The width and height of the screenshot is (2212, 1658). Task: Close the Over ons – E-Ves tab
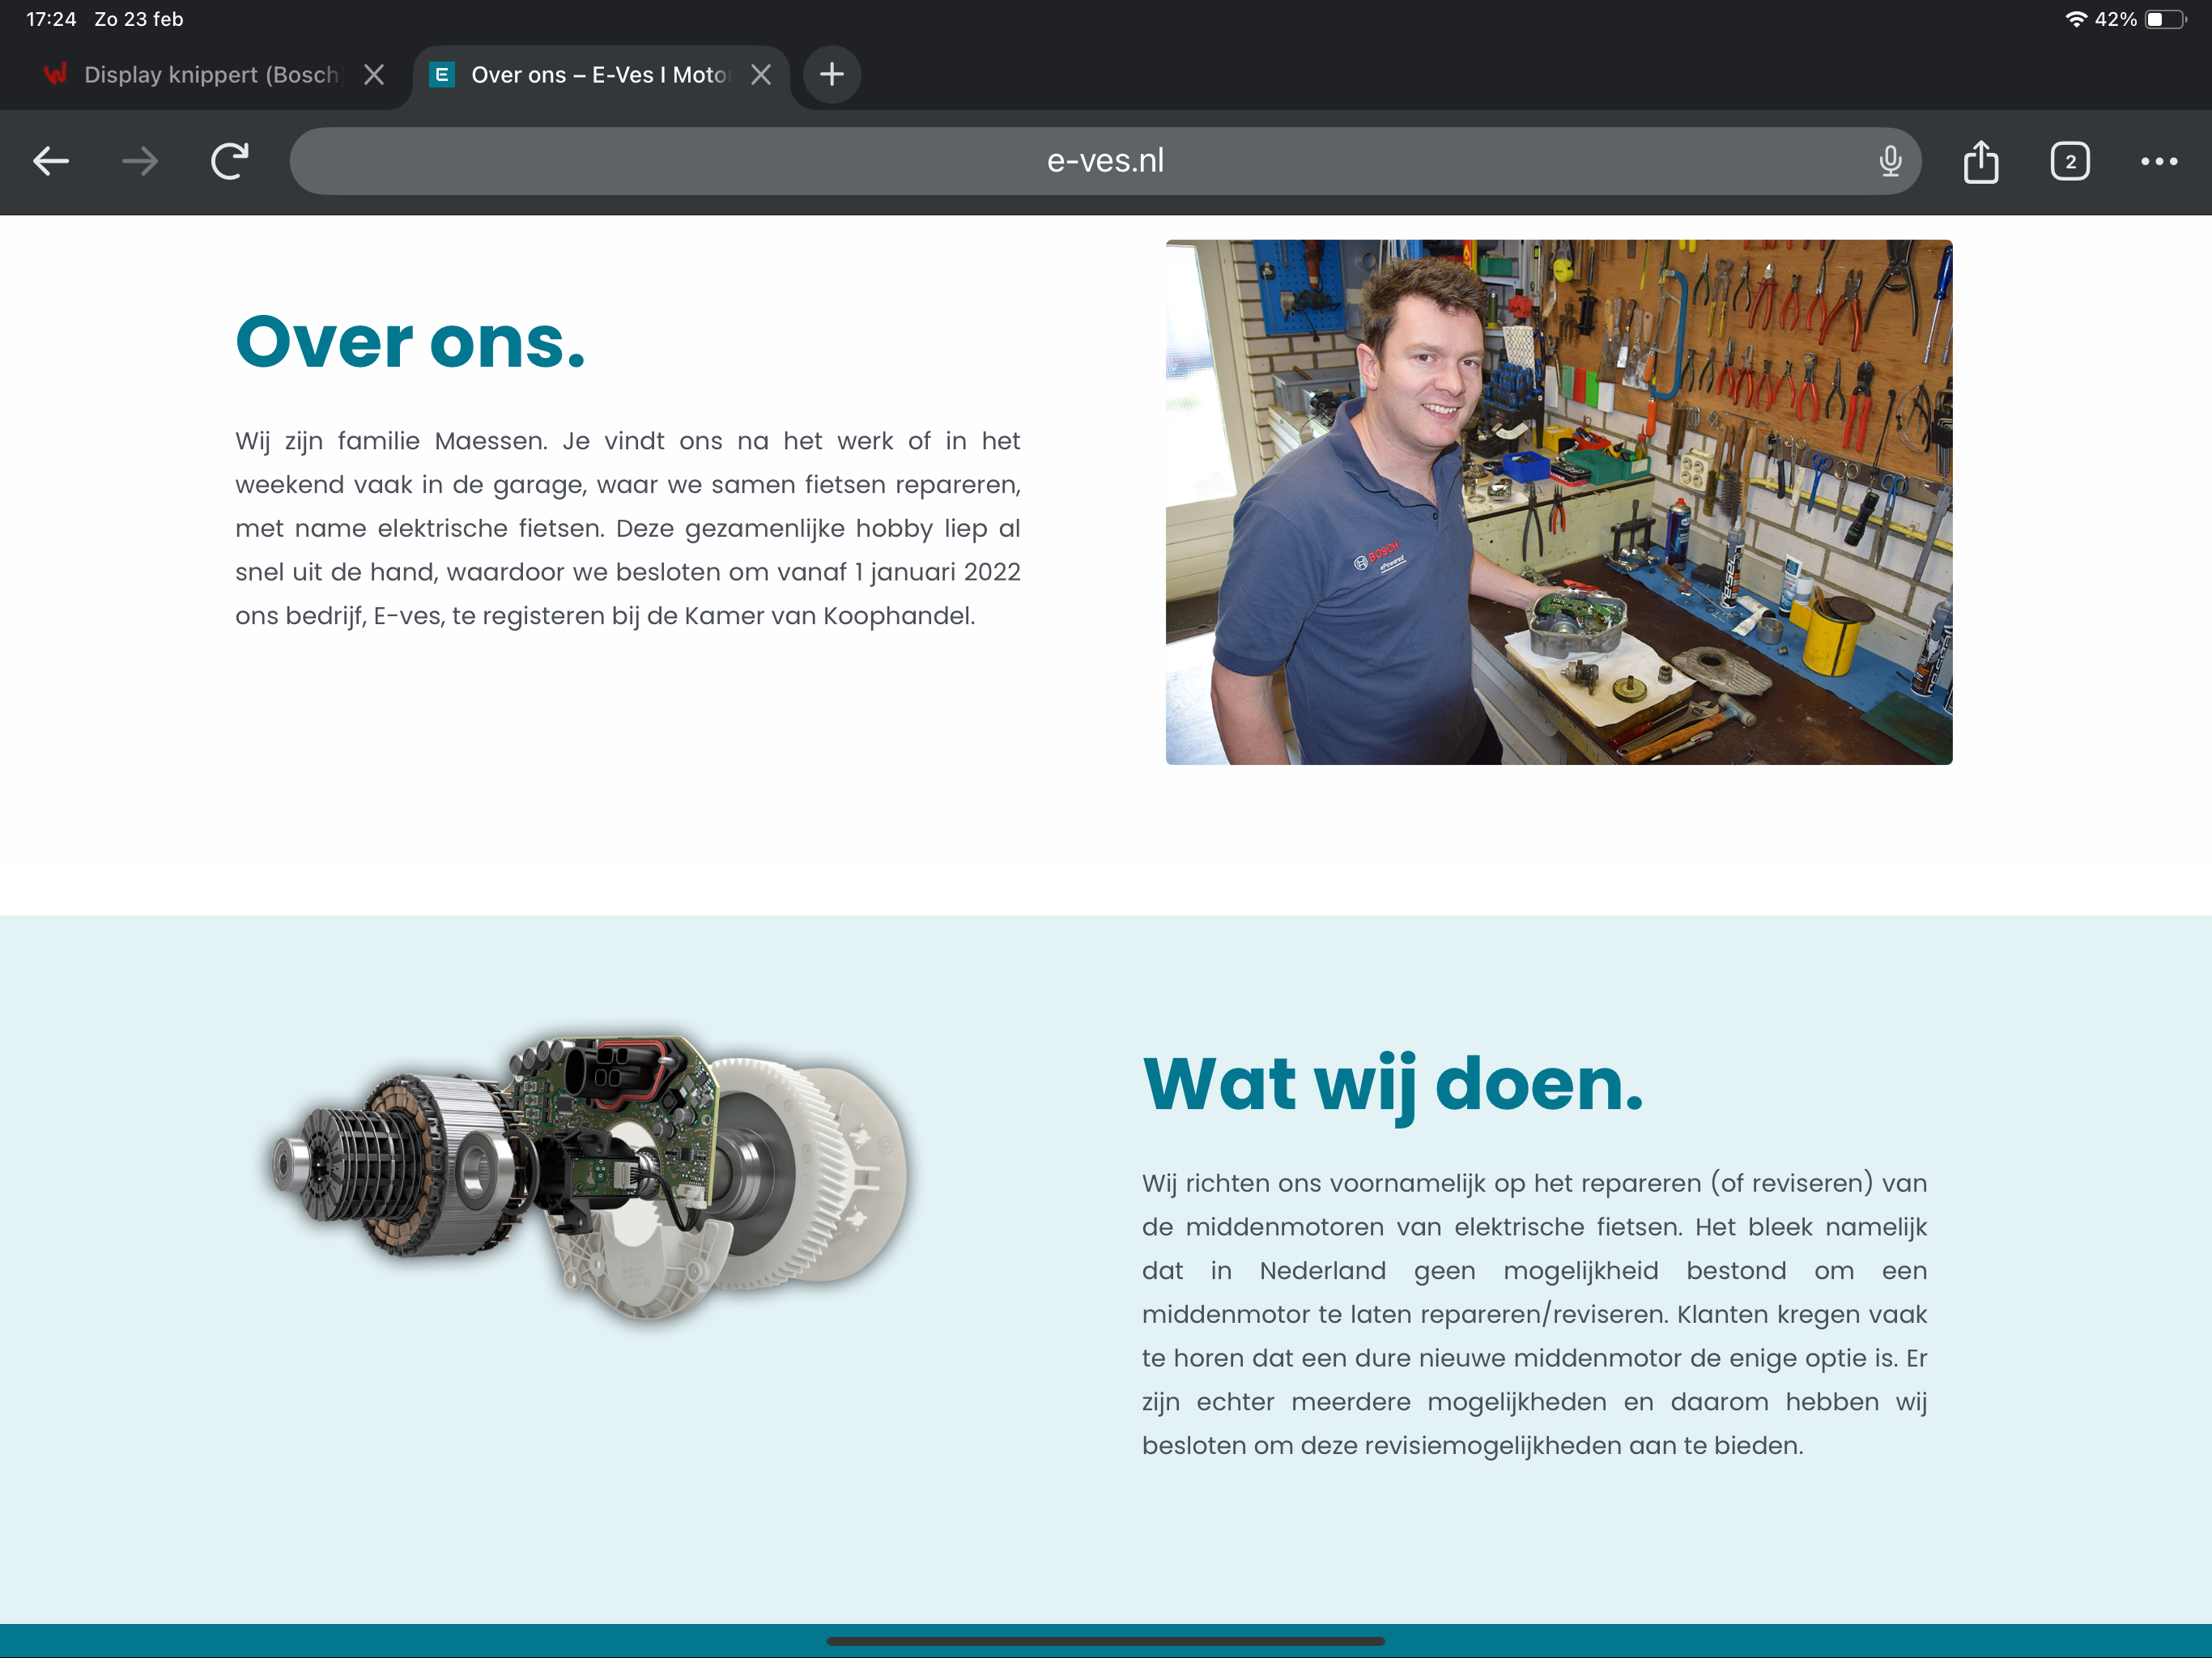pyautogui.click(x=761, y=75)
